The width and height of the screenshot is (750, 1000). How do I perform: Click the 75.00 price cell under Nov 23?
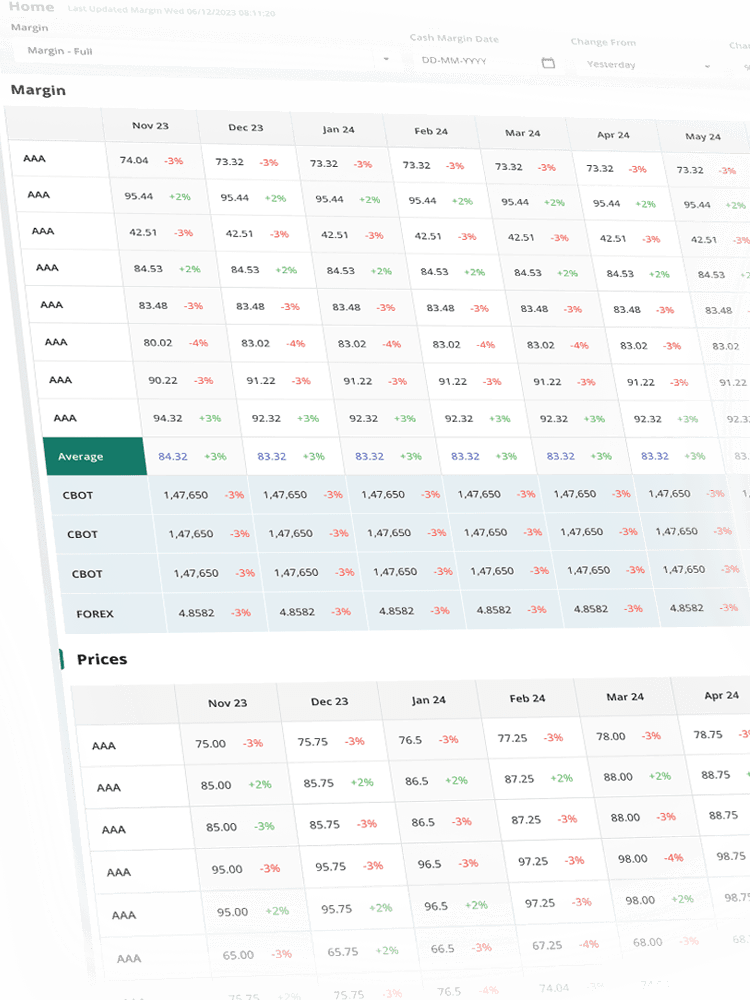pyautogui.click(x=210, y=744)
